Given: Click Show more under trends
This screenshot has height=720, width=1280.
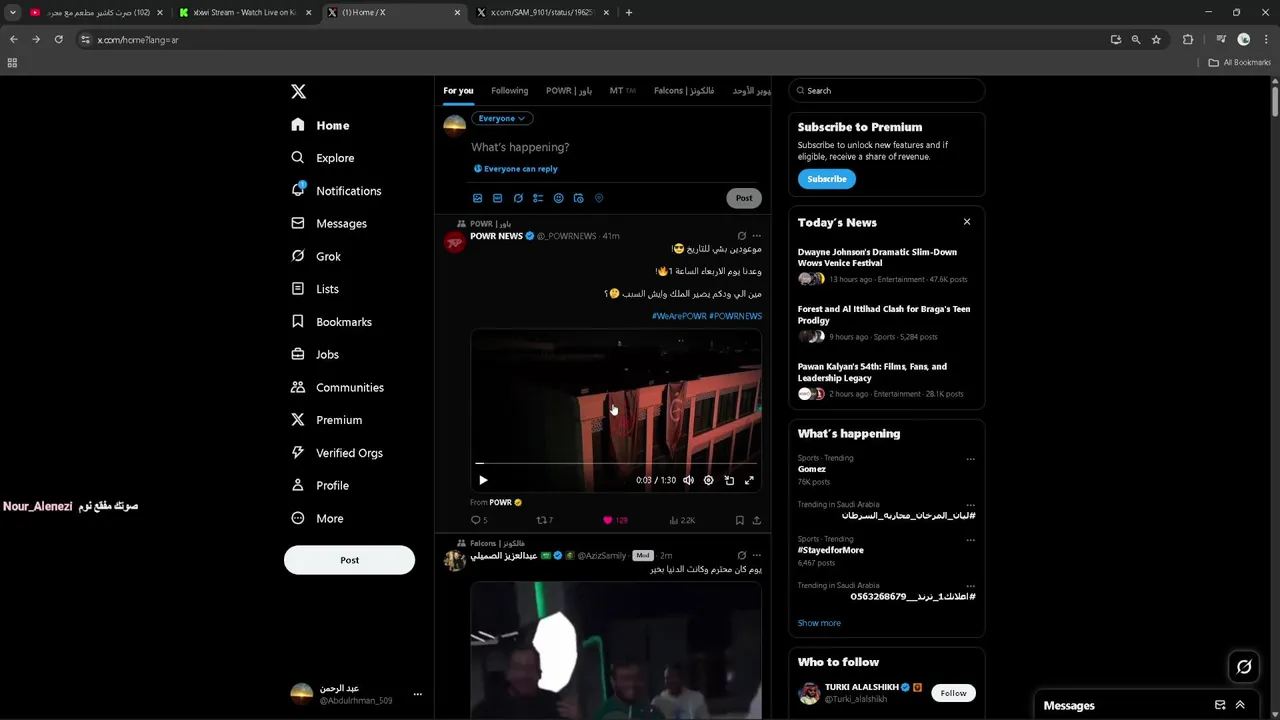Looking at the screenshot, I should point(819,623).
